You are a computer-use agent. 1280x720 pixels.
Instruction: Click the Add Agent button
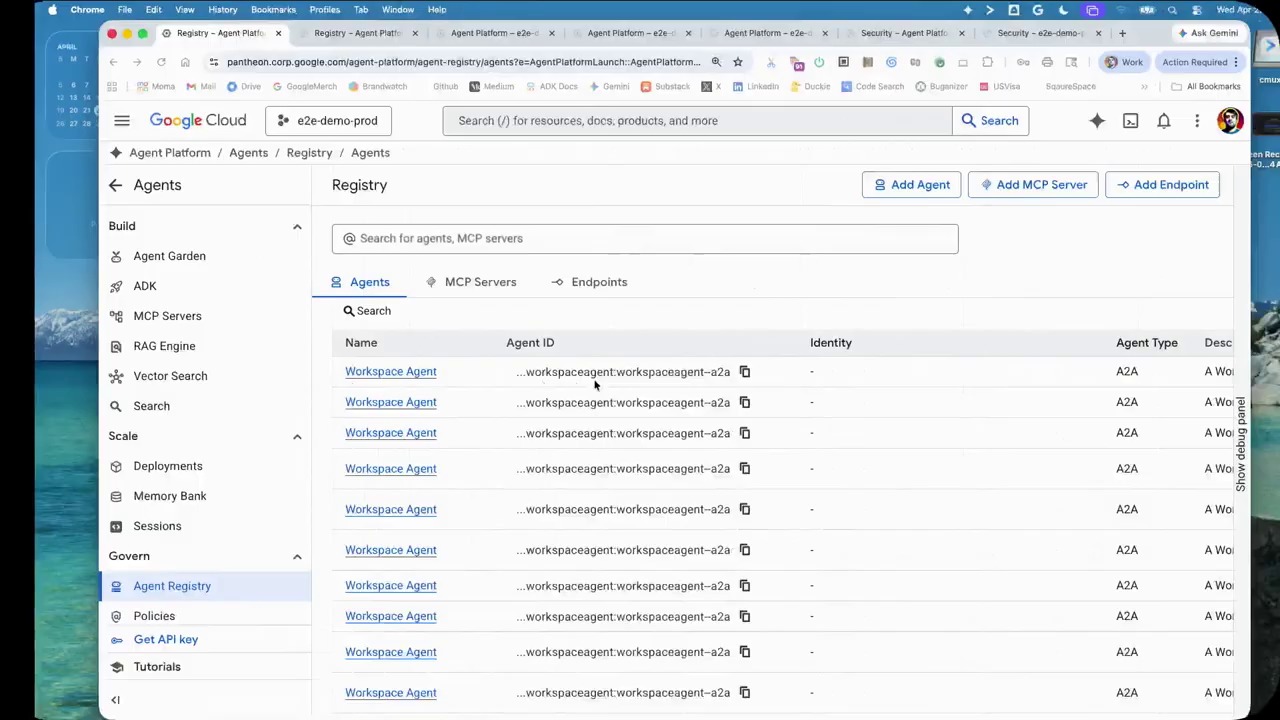point(911,185)
